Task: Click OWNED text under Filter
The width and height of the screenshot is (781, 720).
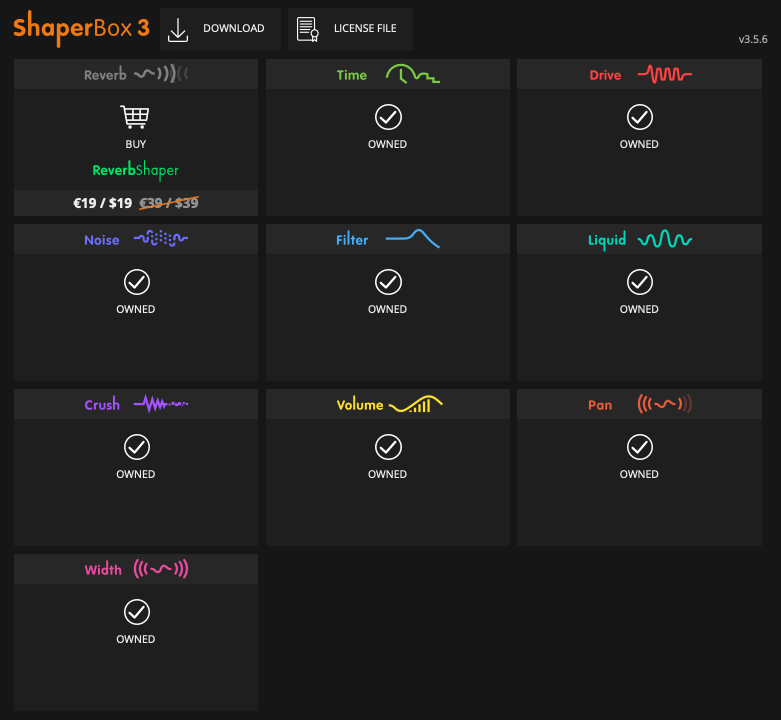Action: pyautogui.click(x=388, y=309)
